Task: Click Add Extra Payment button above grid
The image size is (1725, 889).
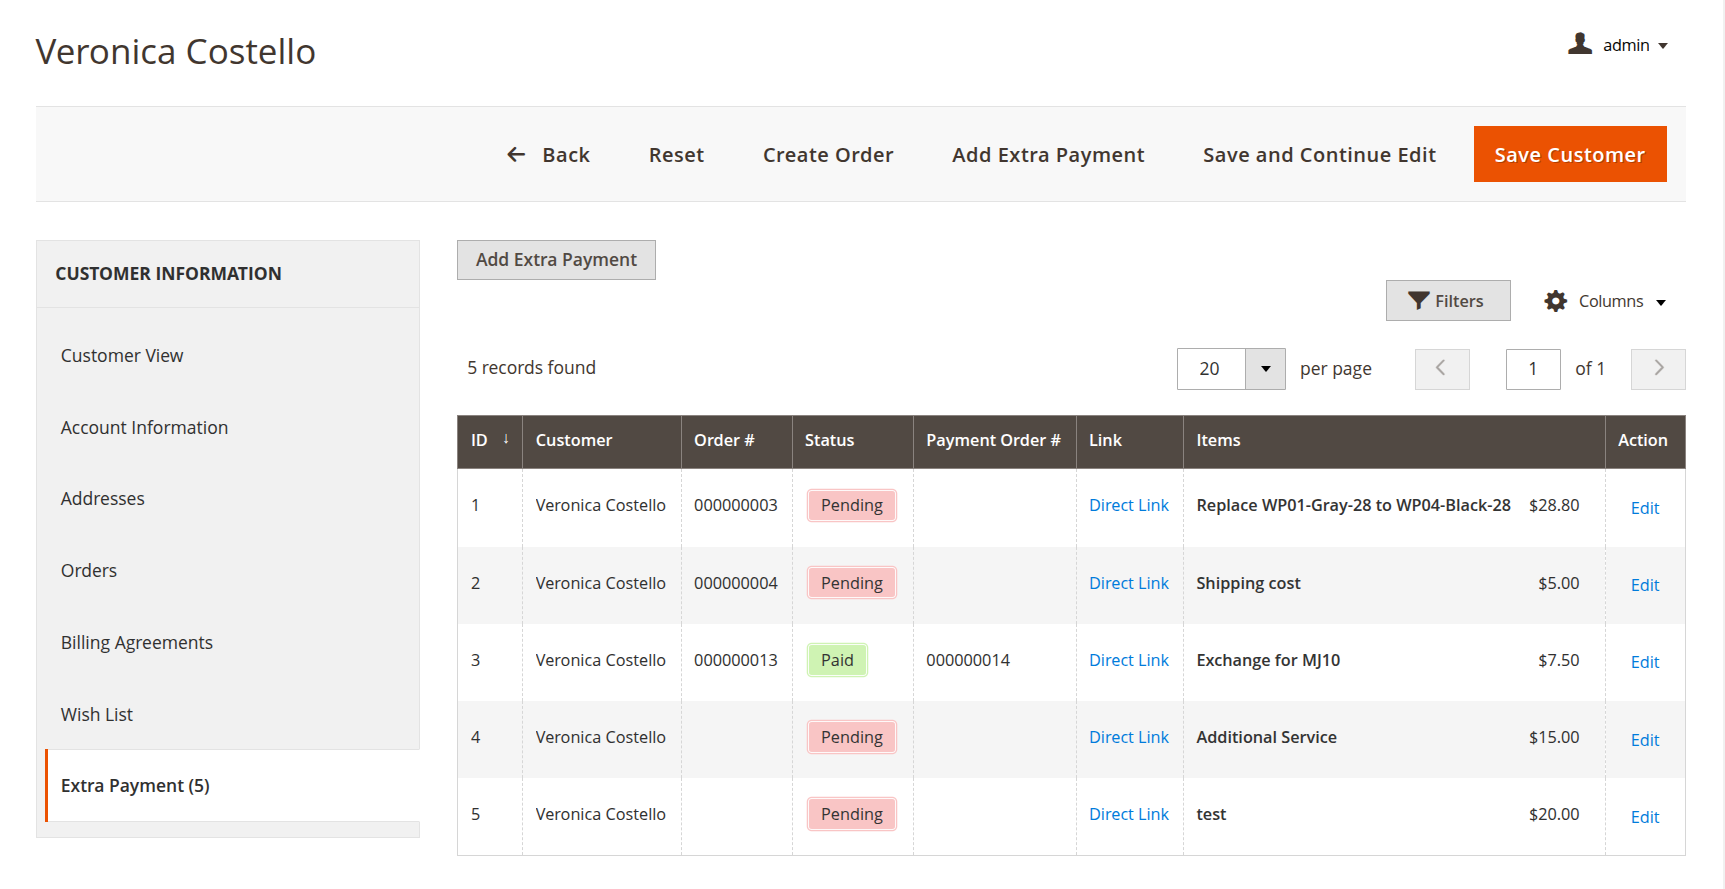Action: [x=556, y=260]
